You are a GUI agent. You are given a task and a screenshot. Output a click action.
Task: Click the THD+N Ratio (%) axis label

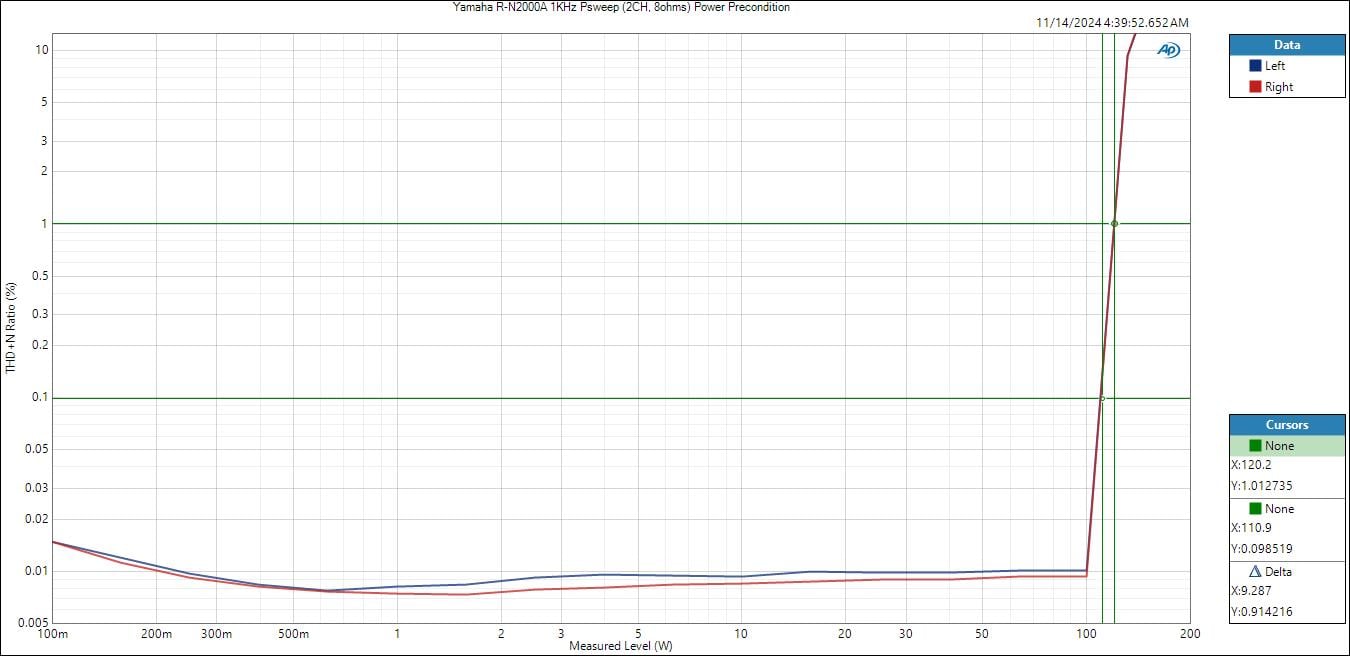click(11, 328)
